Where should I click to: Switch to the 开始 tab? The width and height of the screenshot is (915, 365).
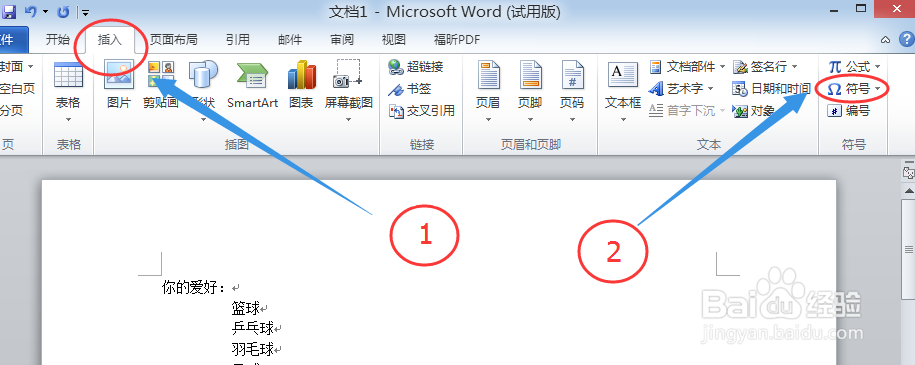(x=57, y=39)
